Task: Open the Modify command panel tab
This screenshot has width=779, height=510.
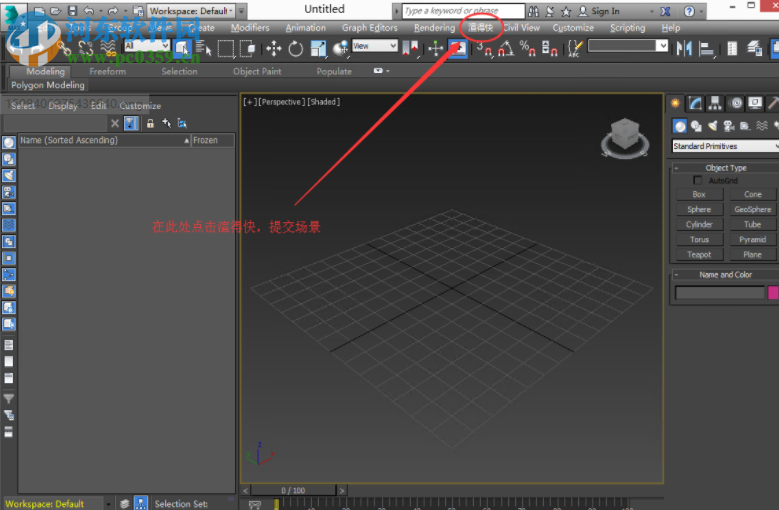Action: [x=696, y=103]
